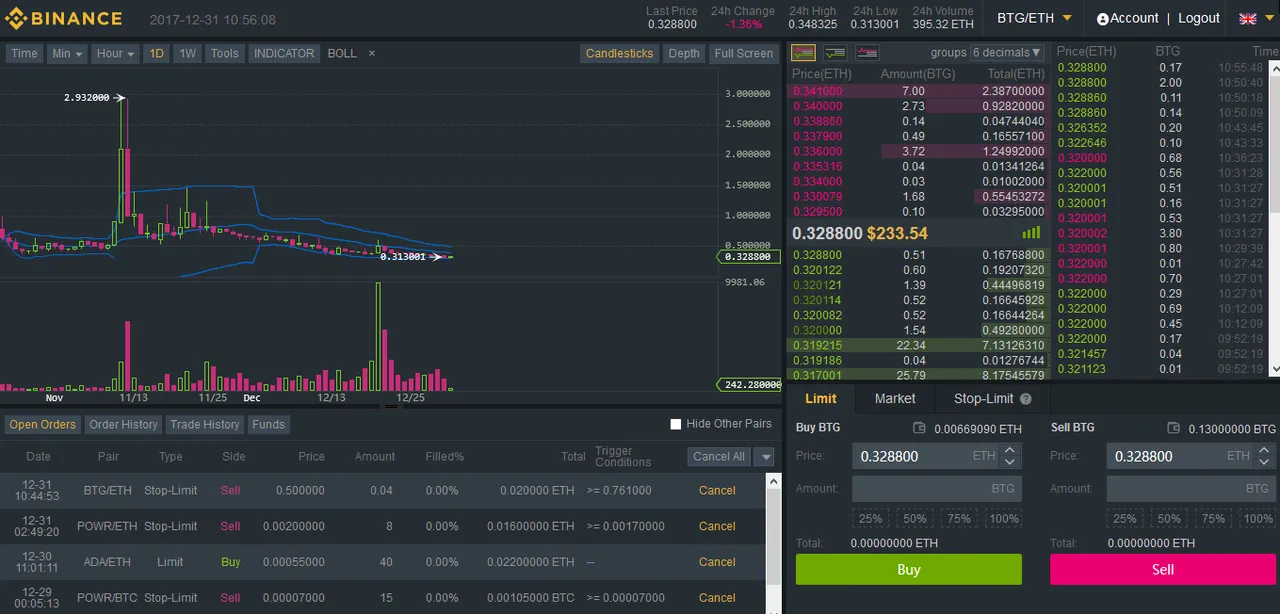Switch to the Trade History tab
Image resolution: width=1280 pixels, height=614 pixels.
point(204,424)
